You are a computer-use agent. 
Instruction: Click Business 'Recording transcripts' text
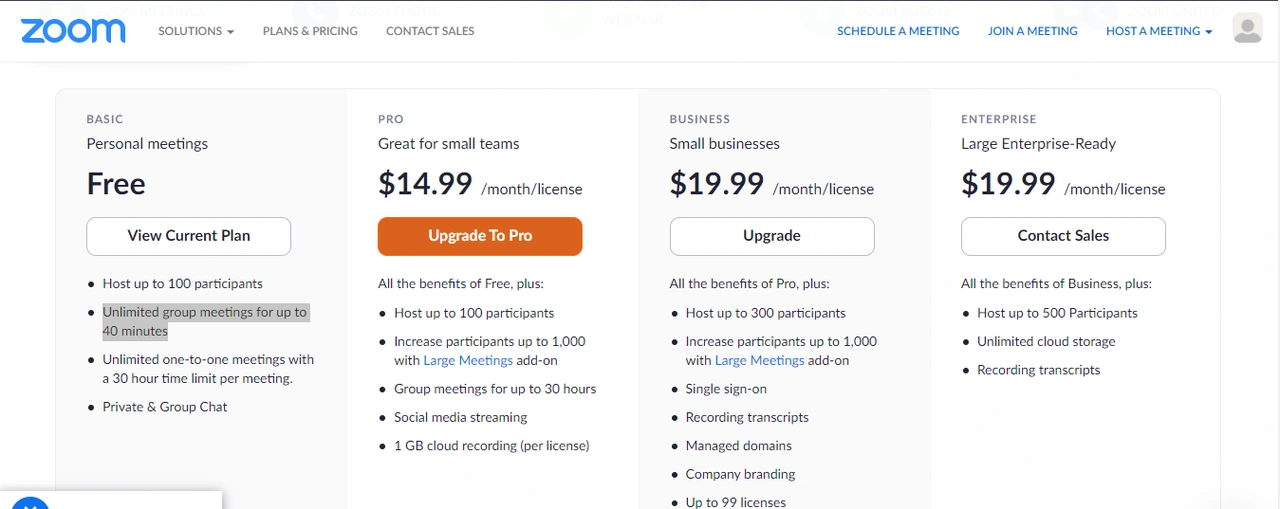tap(747, 417)
